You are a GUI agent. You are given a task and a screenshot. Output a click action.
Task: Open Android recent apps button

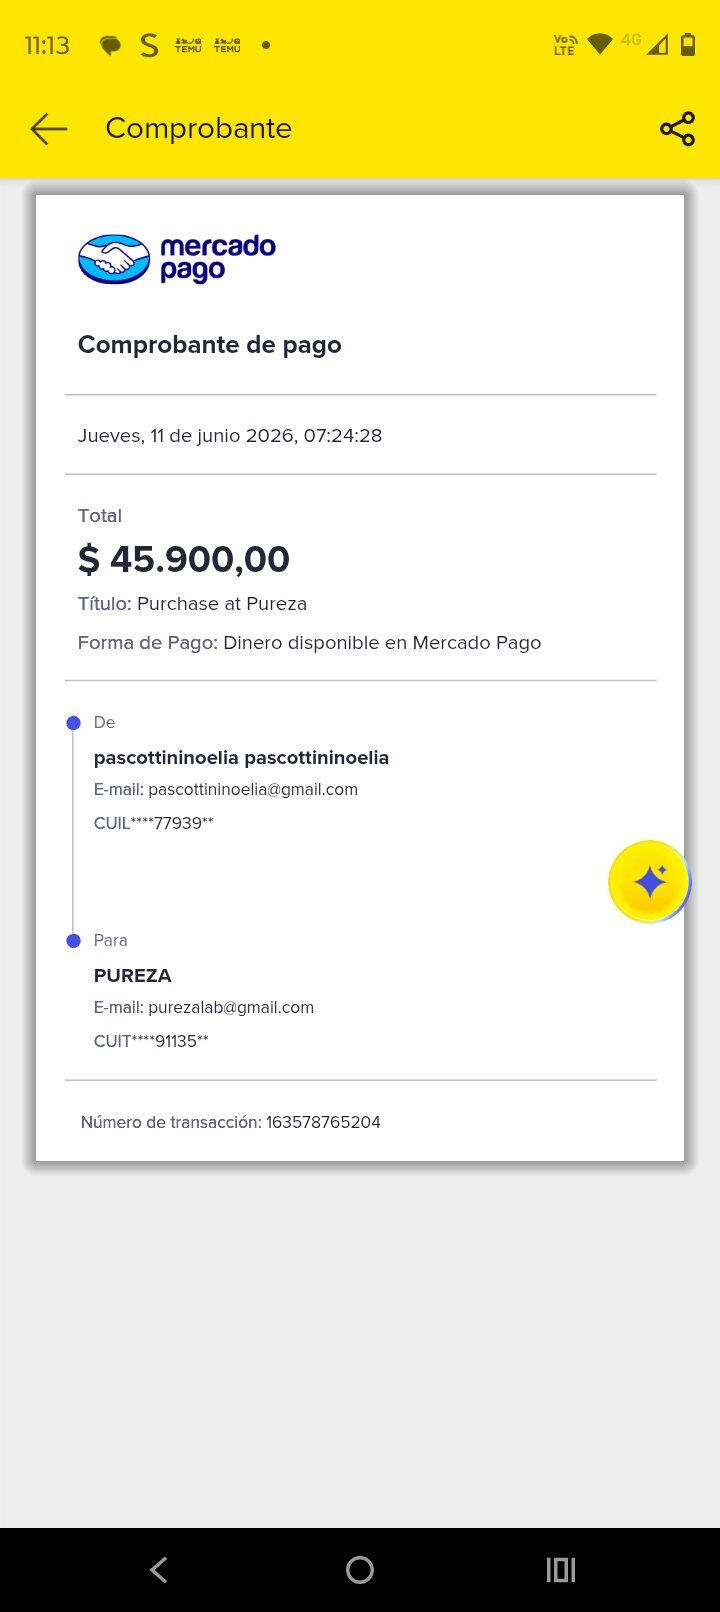pos(561,1570)
